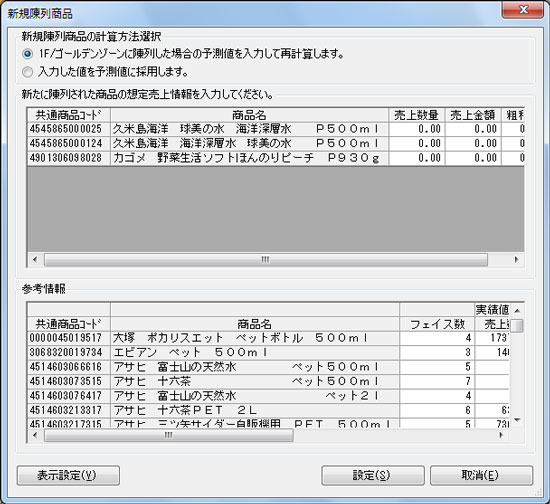The width and height of the screenshot is (550, 504).
Task: Select the エビアン ペット 500ml row
Action: click(268, 352)
